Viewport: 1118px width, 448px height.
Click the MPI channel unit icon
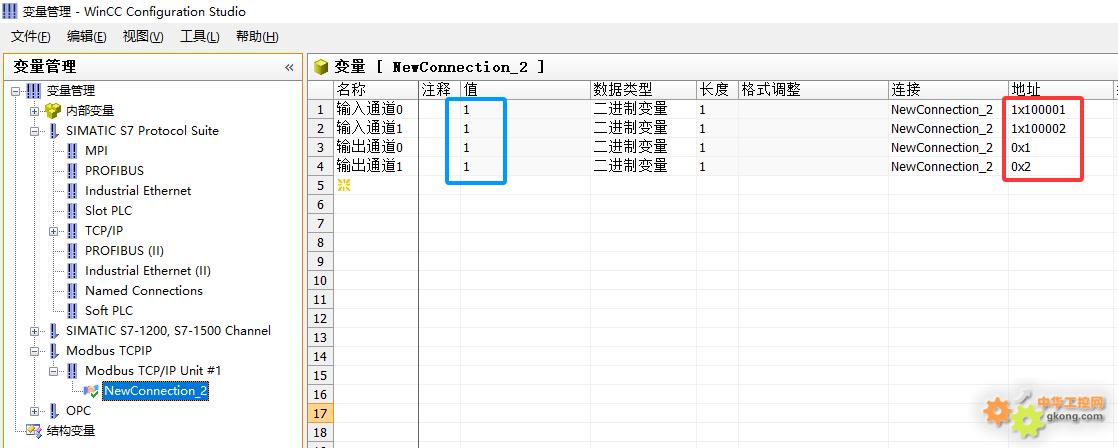(x=72, y=151)
